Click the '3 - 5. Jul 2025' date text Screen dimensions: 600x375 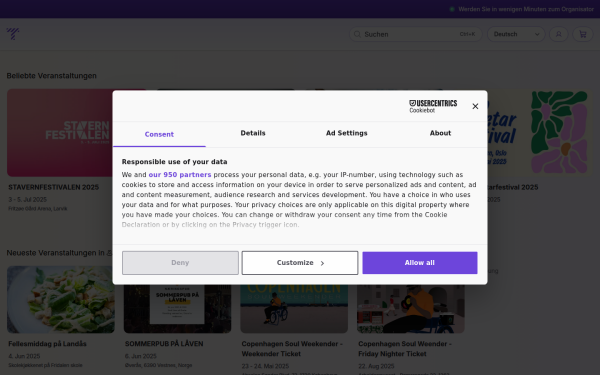point(28,199)
